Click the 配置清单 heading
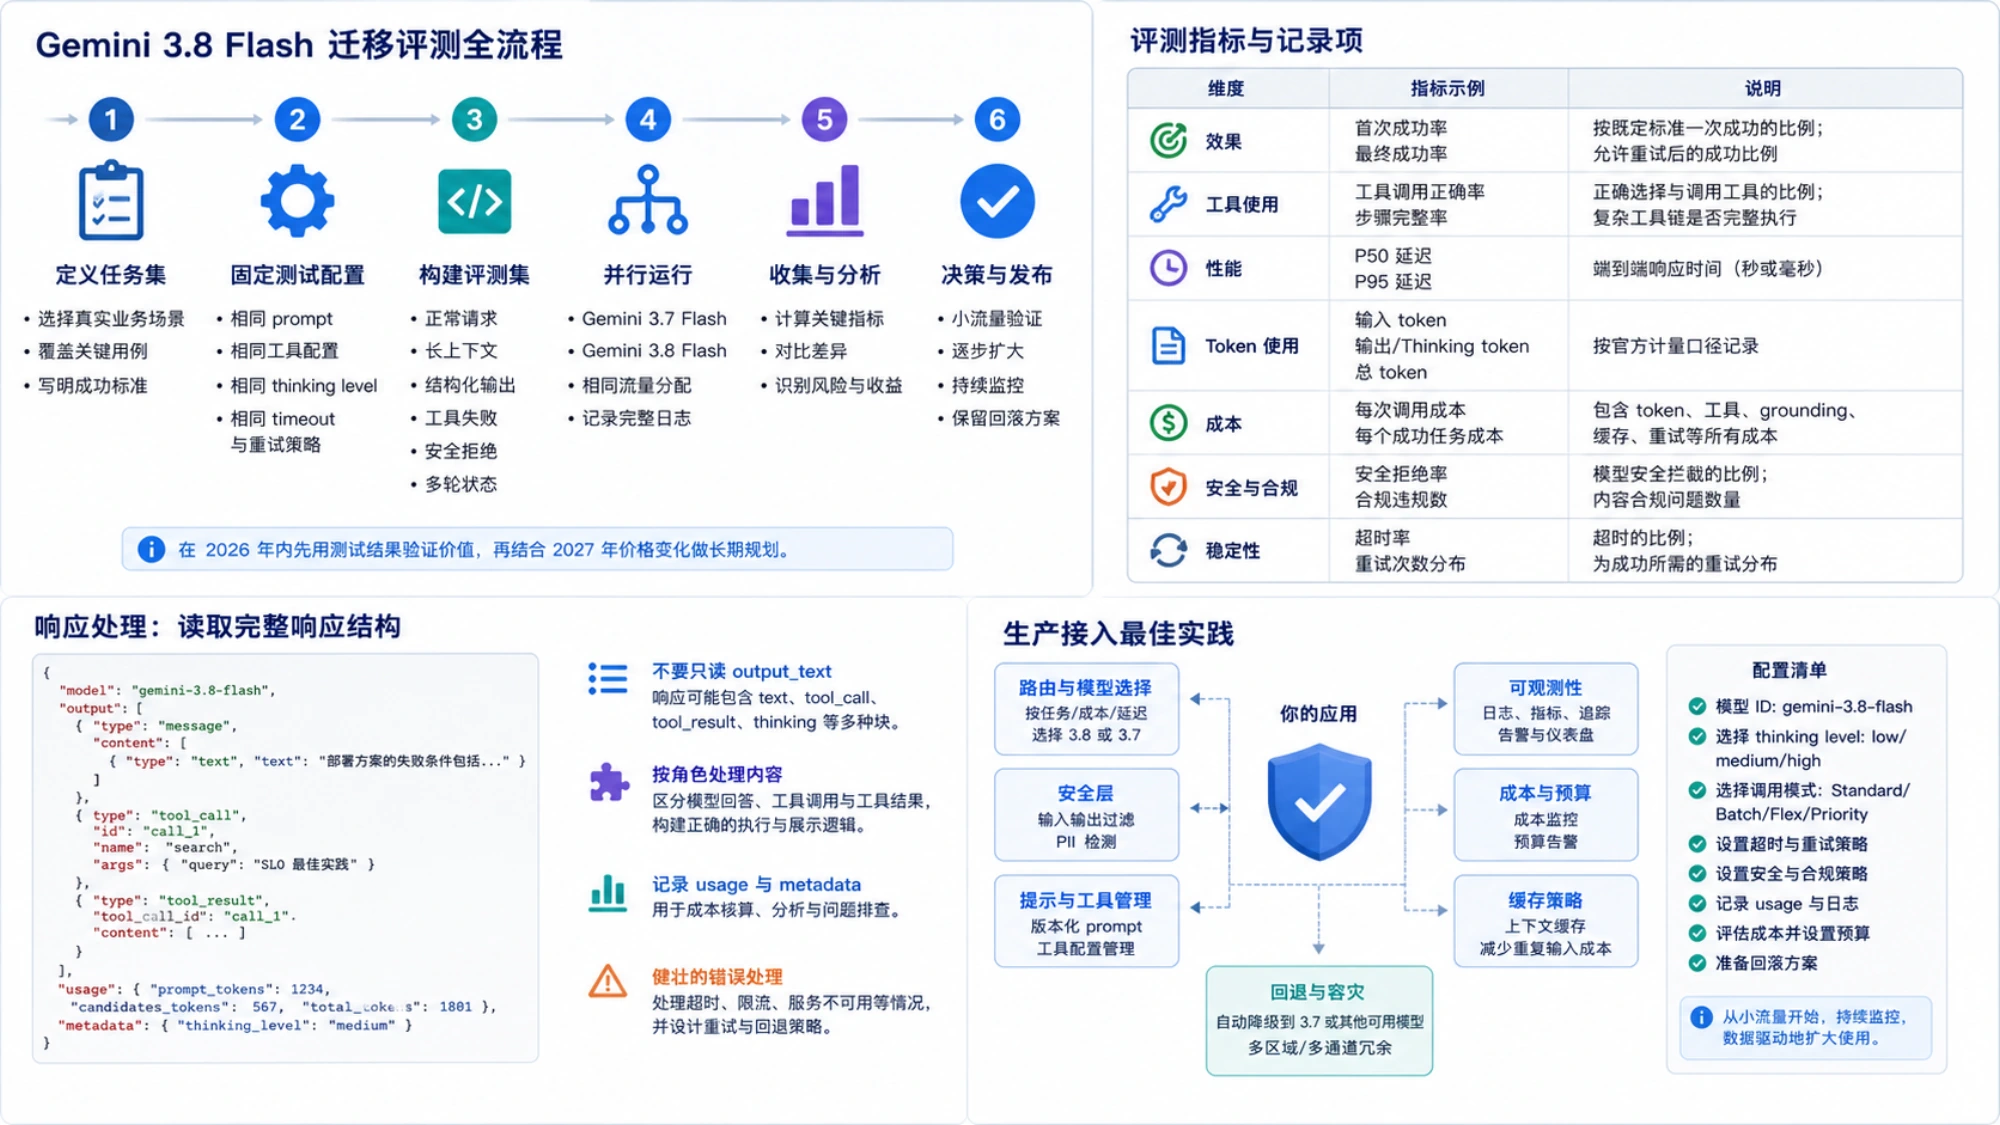Screen dimensions: 2000x1125 click(1789, 670)
